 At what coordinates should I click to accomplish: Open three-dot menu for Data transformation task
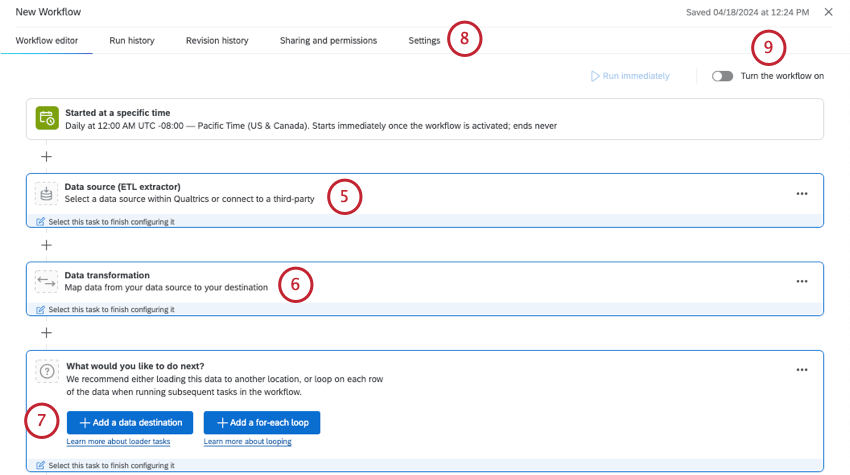[802, 281]
